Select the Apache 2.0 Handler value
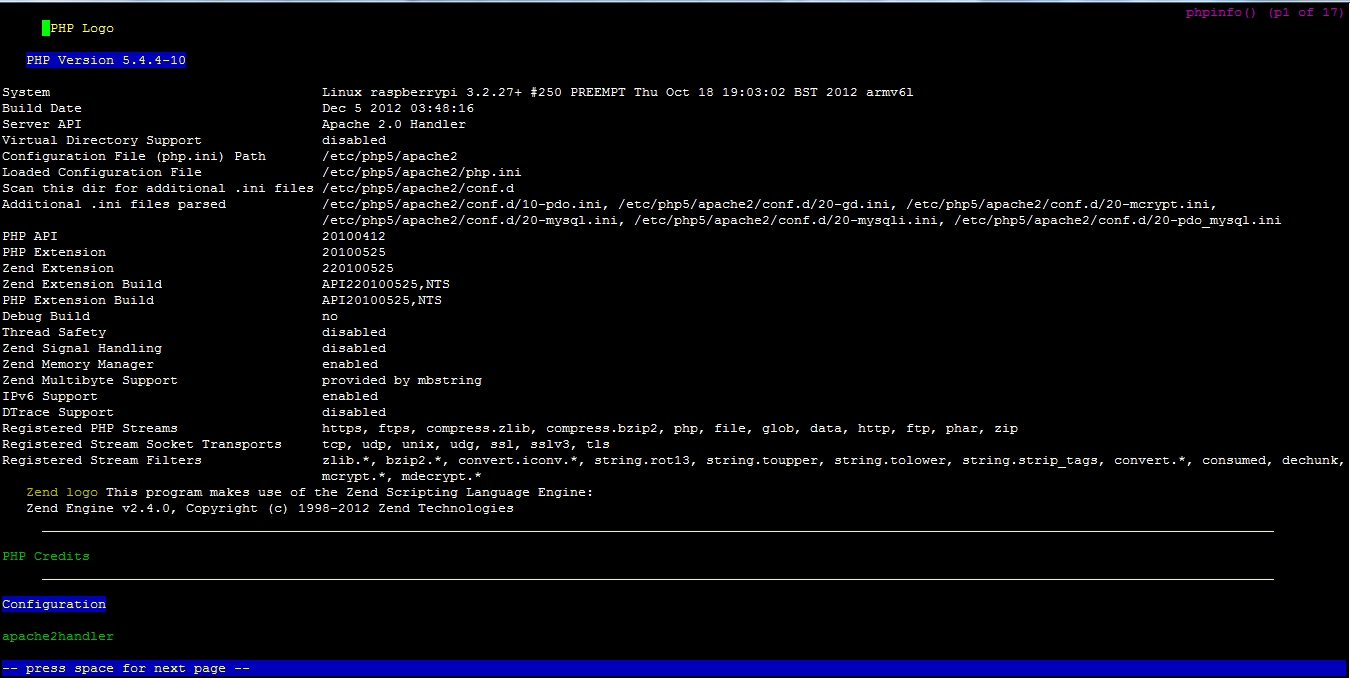The height and width of the screenshot is (678, 1350). click(x=394, y=124)
